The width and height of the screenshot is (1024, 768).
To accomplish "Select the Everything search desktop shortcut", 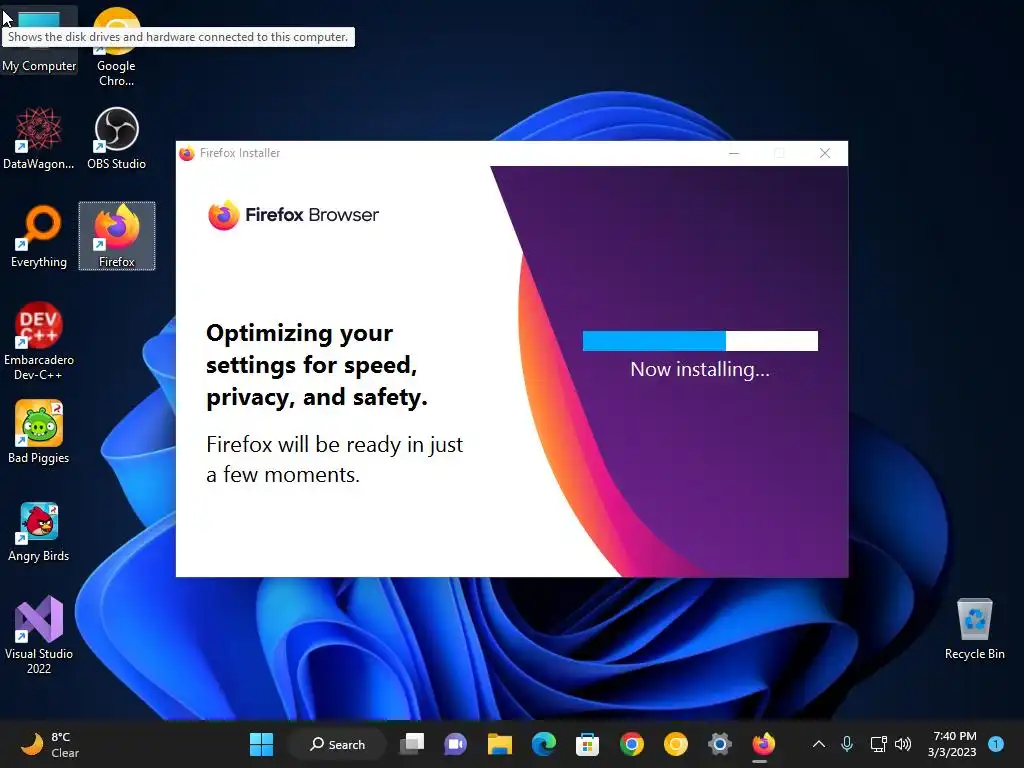I will point(39,236).
